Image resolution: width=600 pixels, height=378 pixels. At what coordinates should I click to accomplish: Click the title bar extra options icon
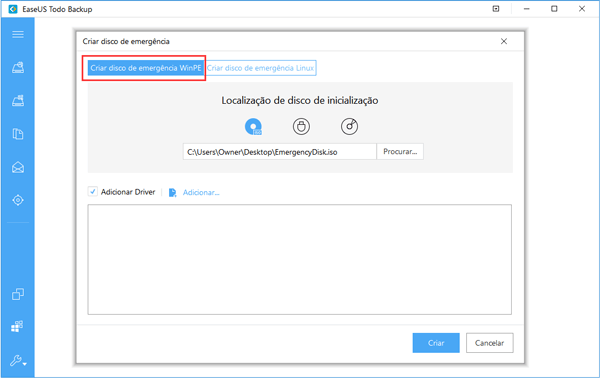coord(496,9)
